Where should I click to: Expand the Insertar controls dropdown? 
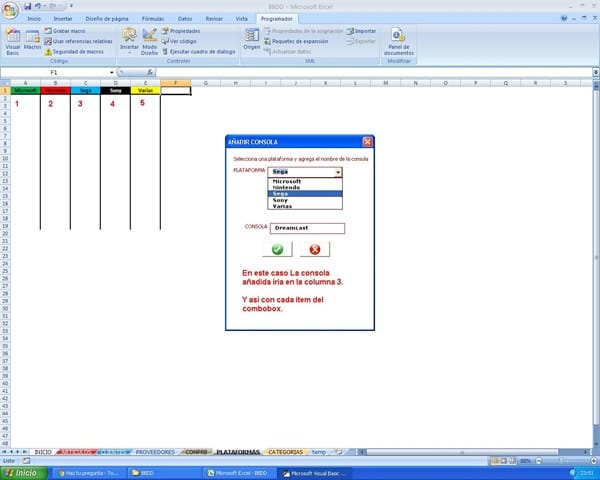tap(129, 53)
